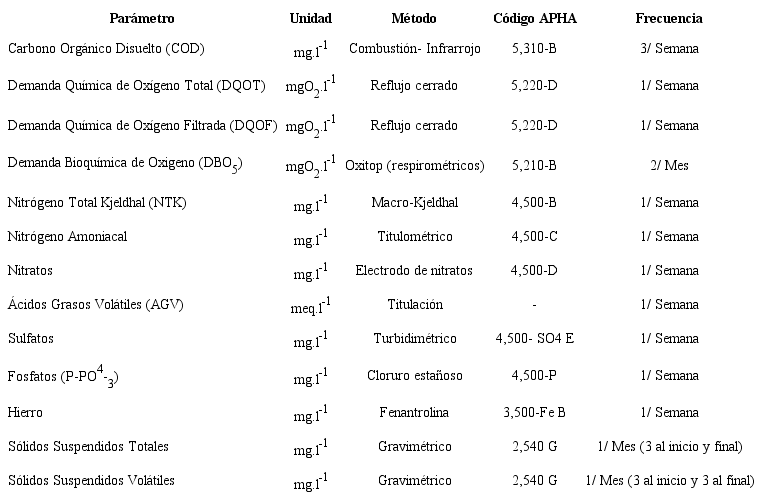Select the Método column header
Screen dimensions: 763x501
point(414,19)
